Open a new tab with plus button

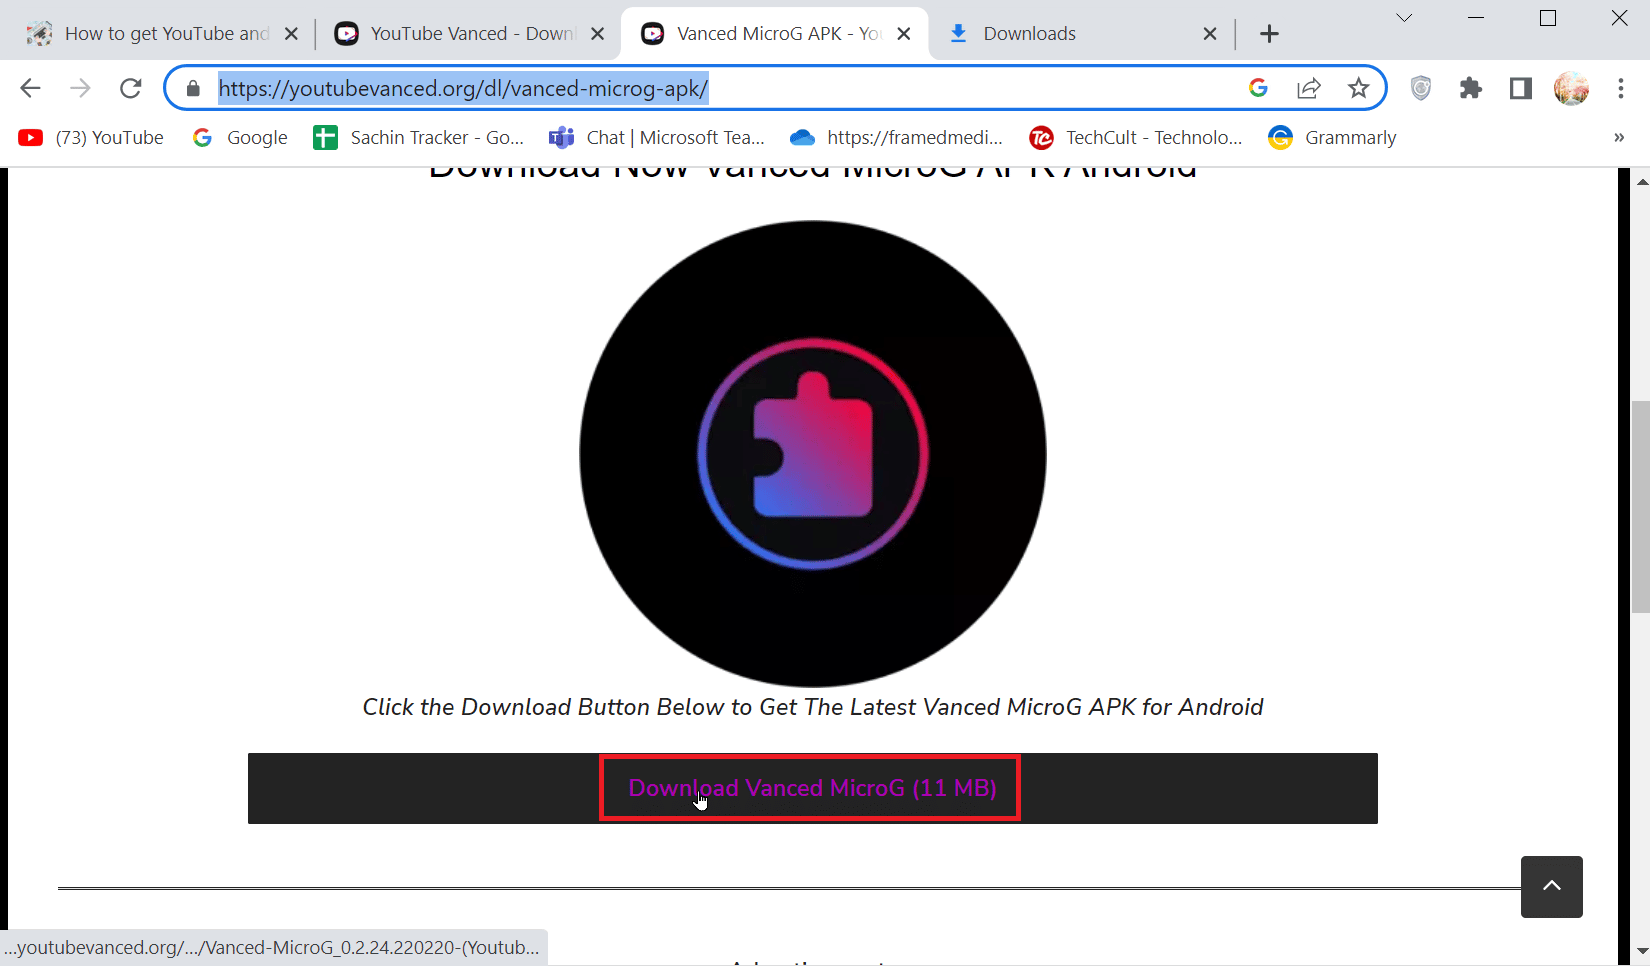click(x=1269, y=34)
